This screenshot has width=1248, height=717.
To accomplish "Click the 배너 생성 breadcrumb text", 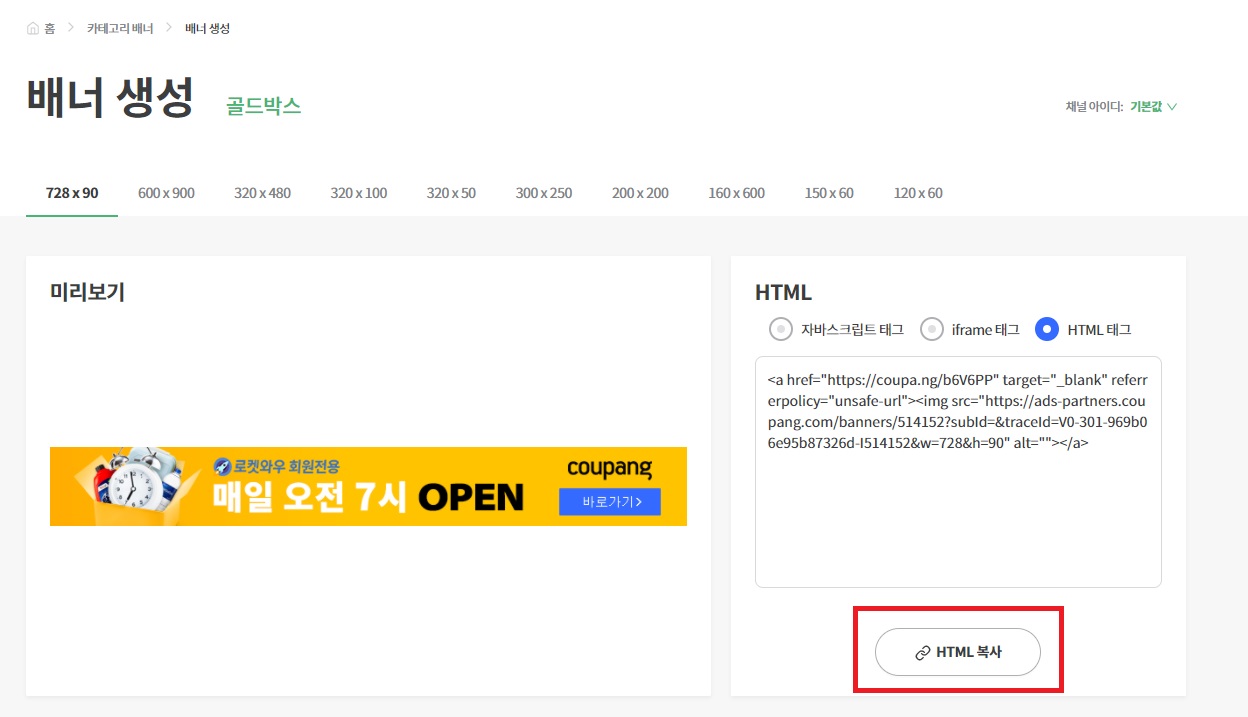I will (x=208, y=28).
